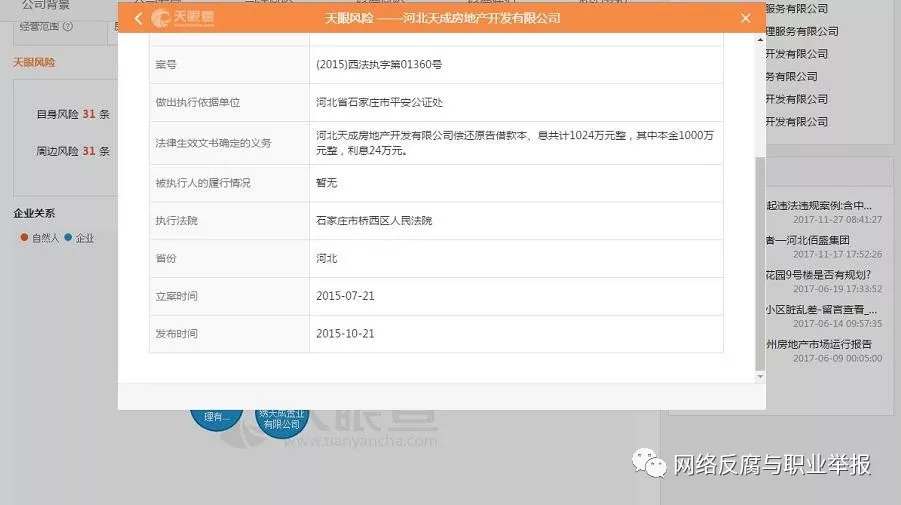The height and width of the screenshot is (505, 901).
Task: Click the 发布时间 label
Action: tap(176, 334)
